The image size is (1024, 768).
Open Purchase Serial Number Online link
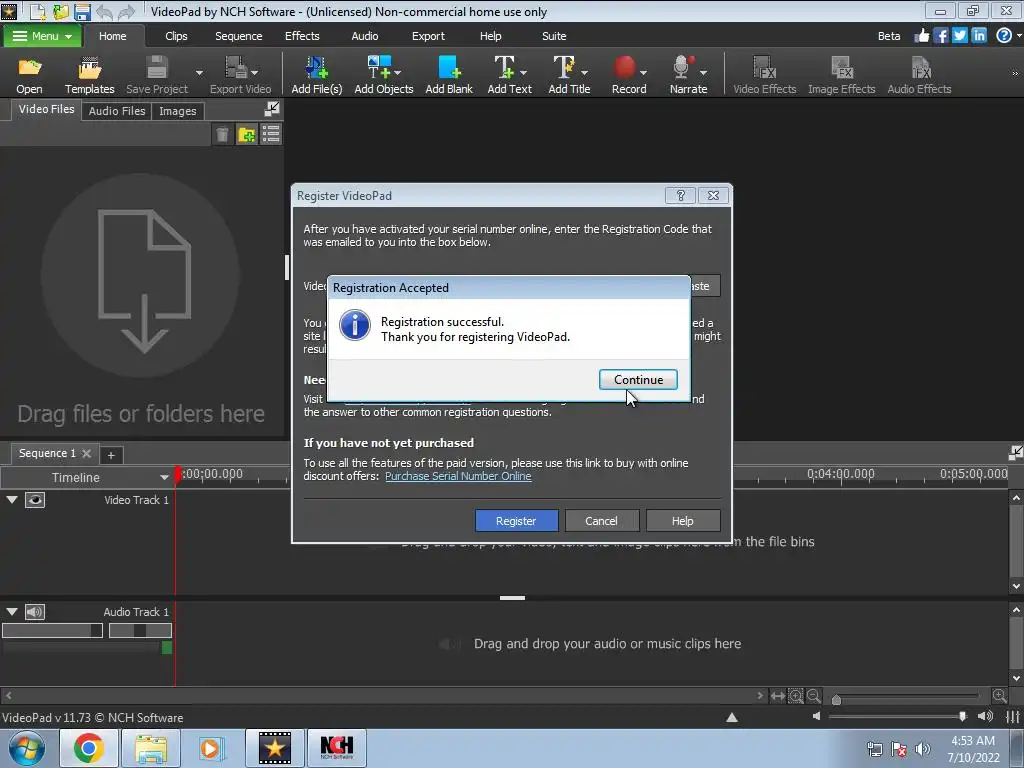(x=458, y=476)
